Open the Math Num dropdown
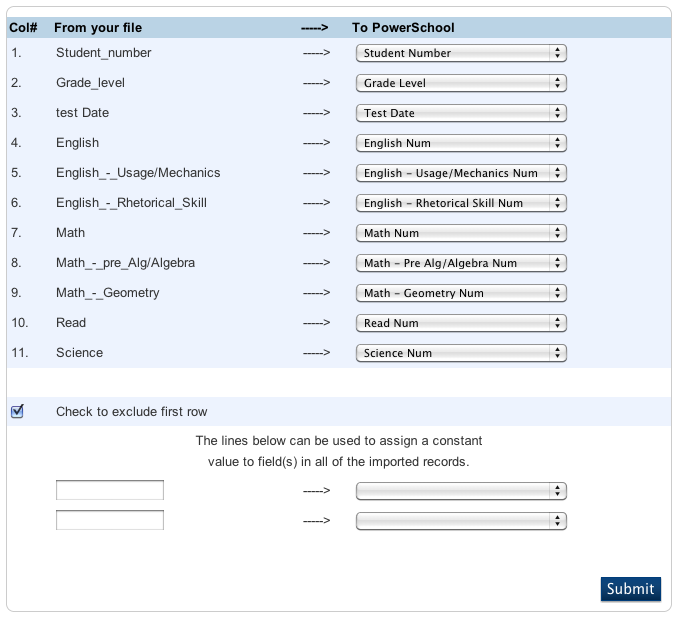This screenshot has height=620, width=685. [461, 233]
